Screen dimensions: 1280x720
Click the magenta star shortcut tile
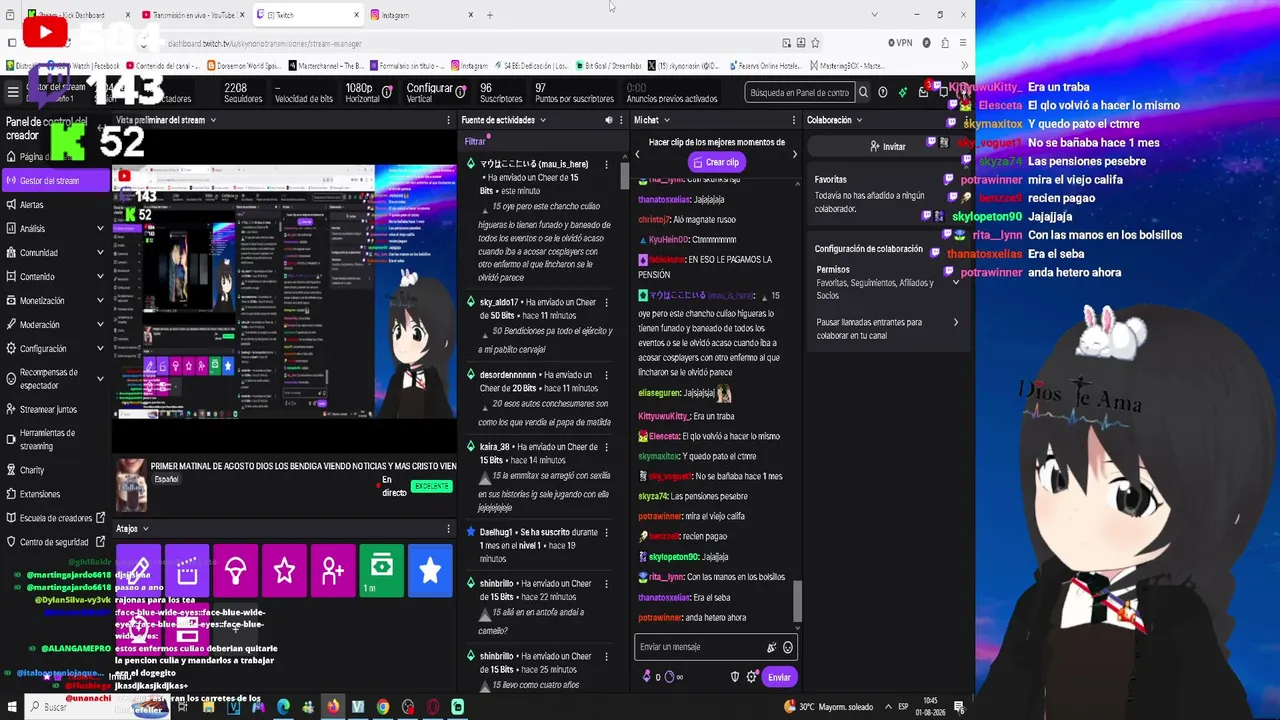(284, 570)
